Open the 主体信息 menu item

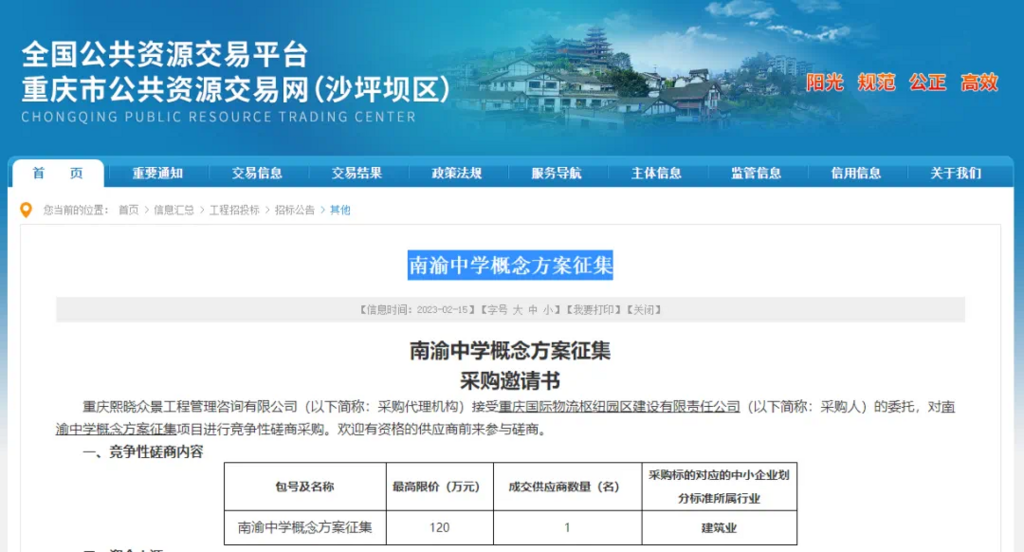[x=656, y=173]
